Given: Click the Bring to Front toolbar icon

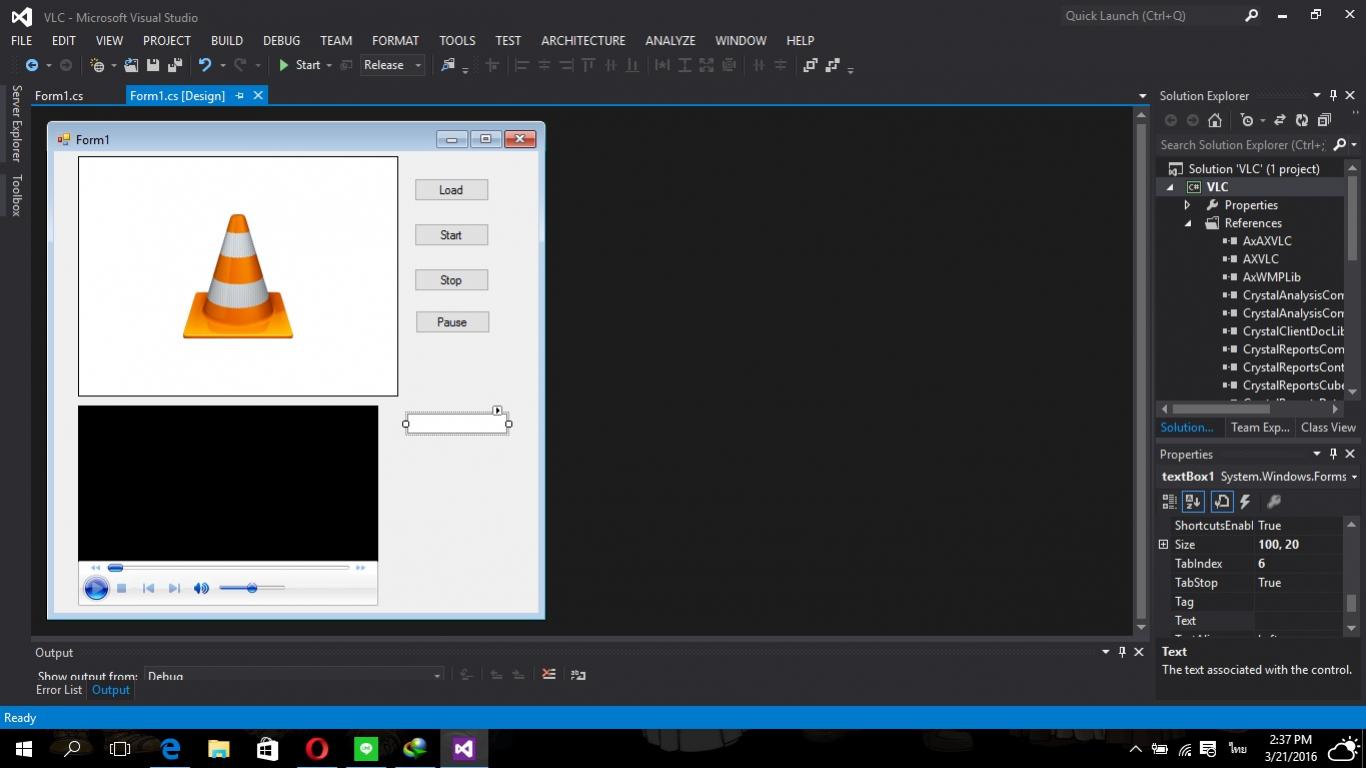Looking at the screenshot, I should (x=810, y=65).
